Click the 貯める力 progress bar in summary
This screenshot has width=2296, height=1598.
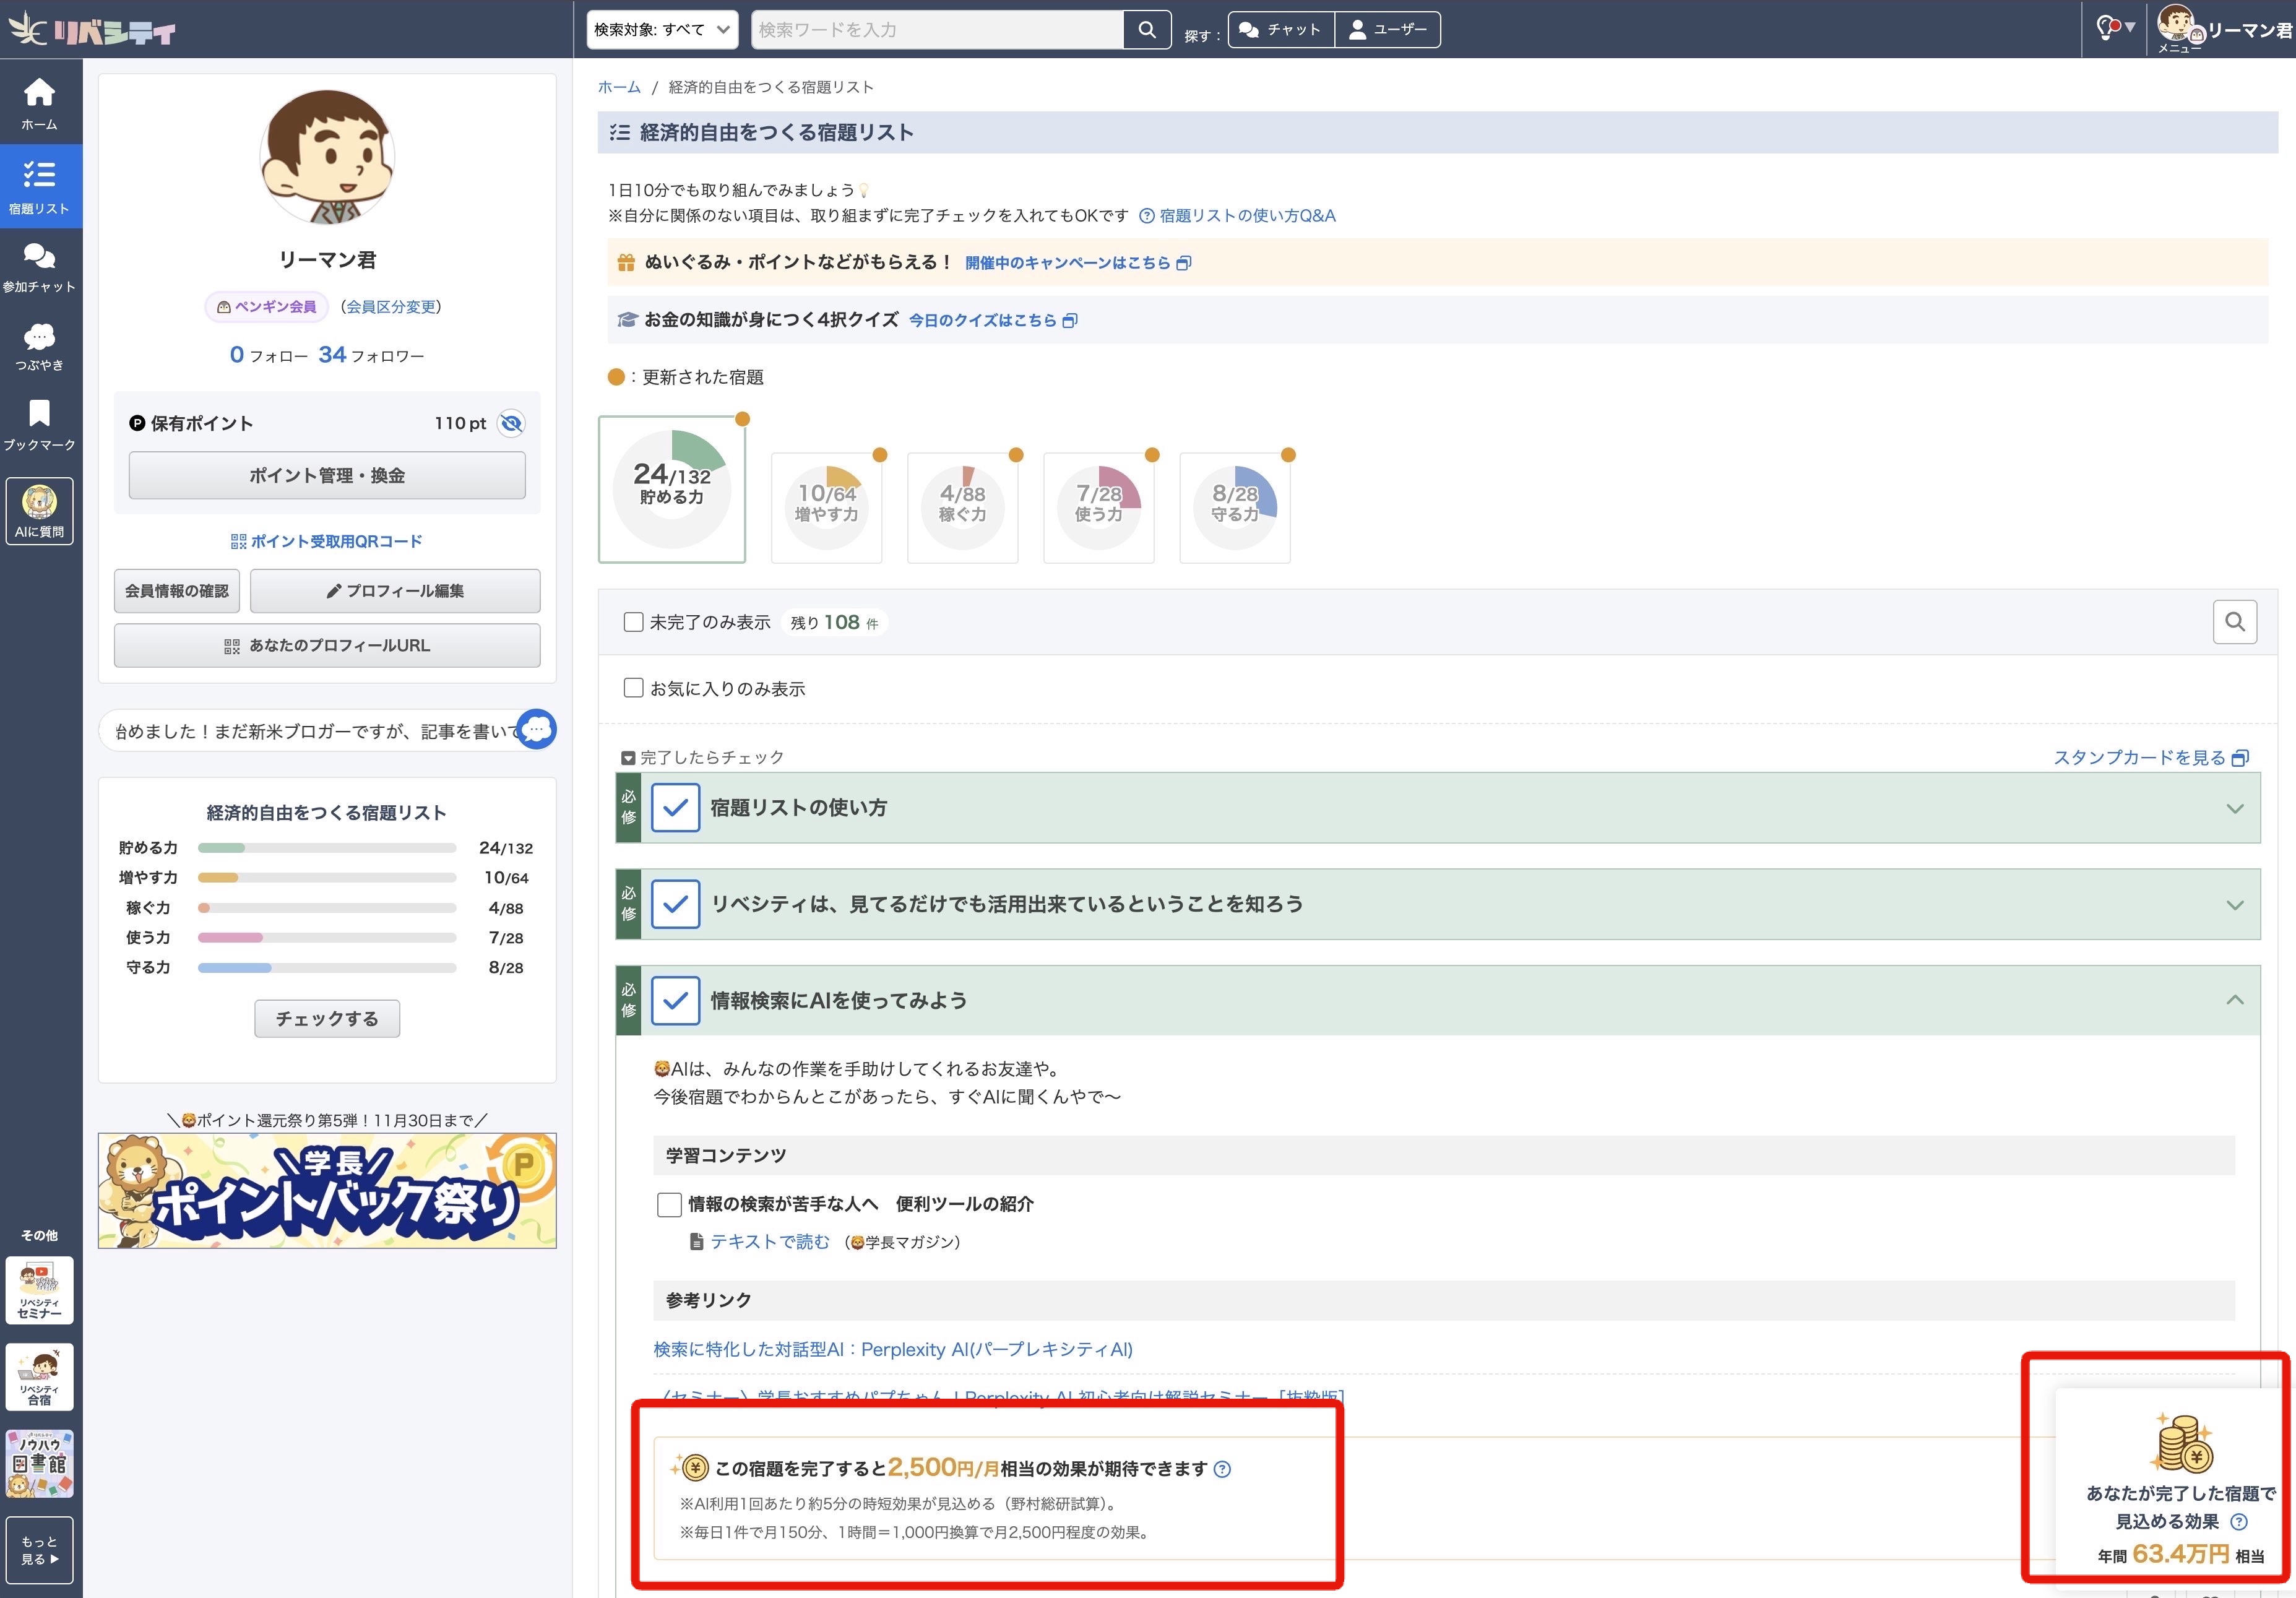(327, 848)
